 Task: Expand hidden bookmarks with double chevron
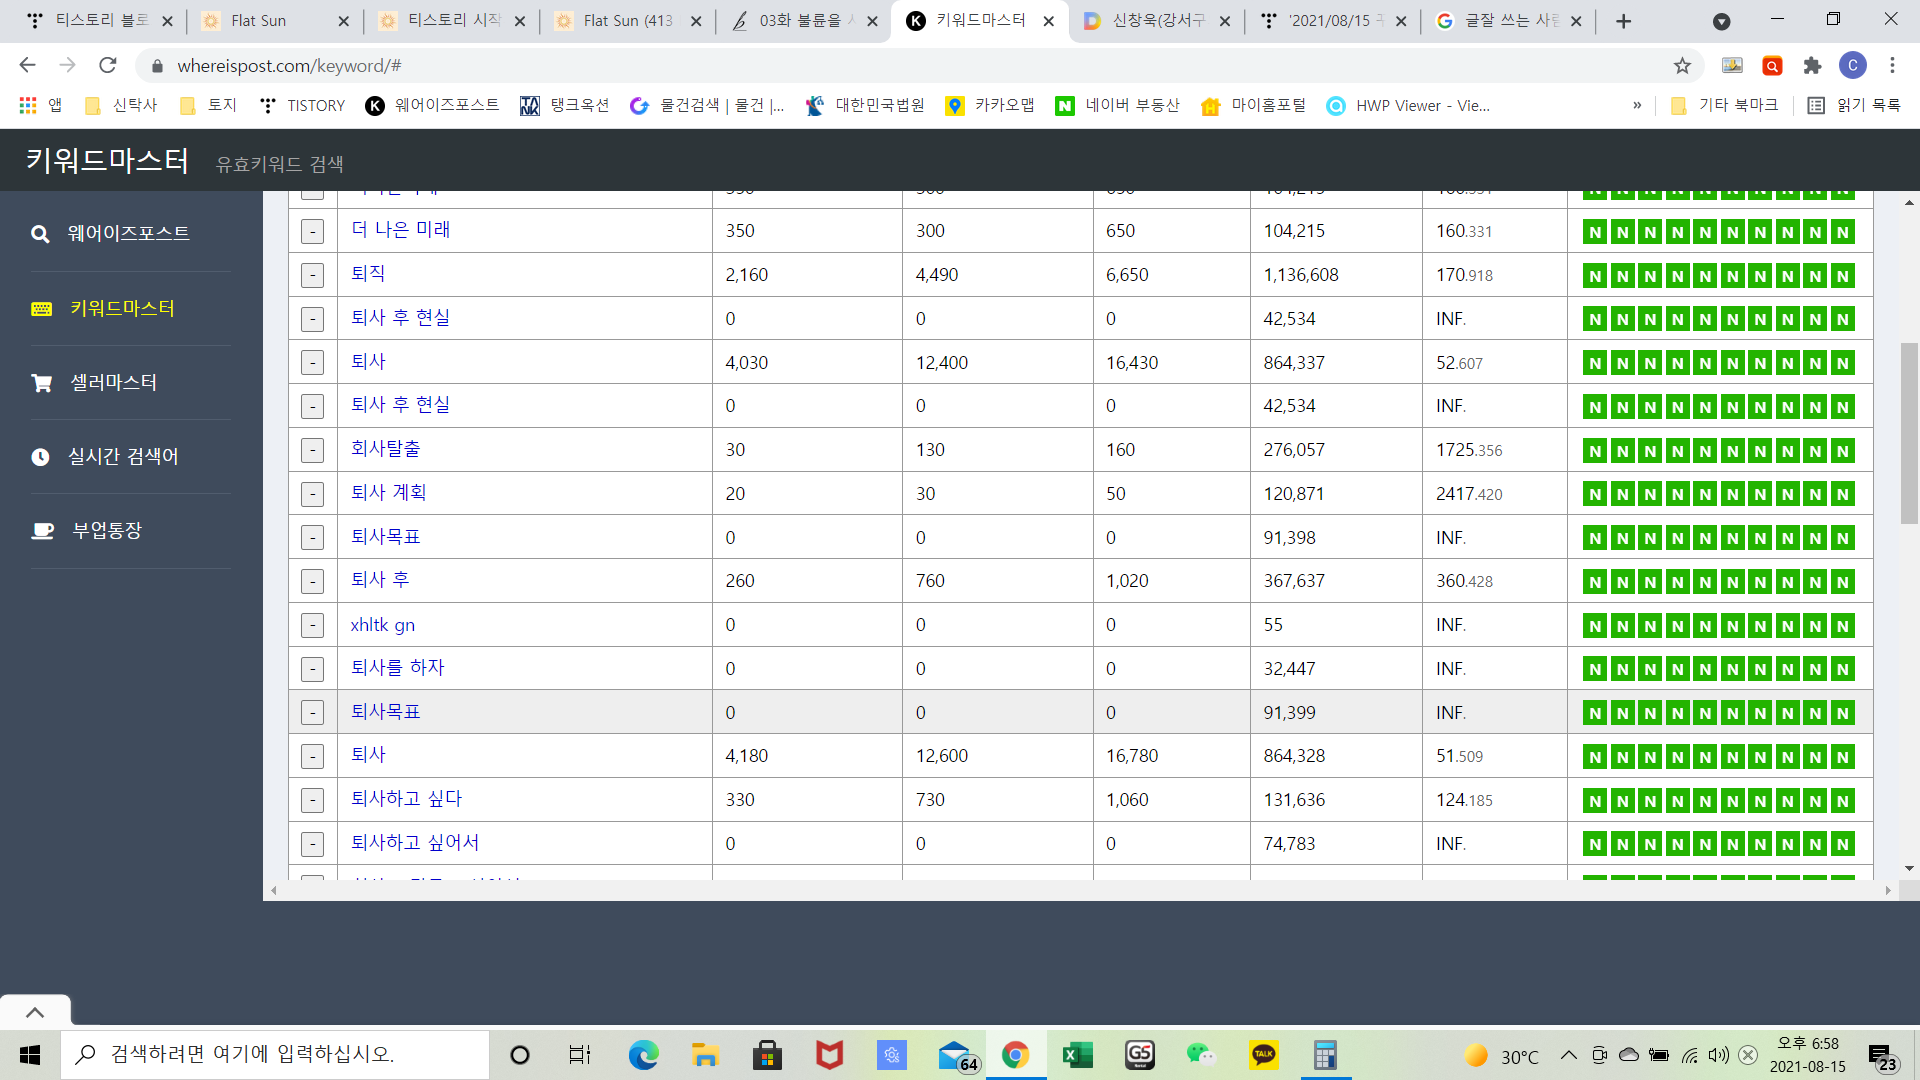1637,105
